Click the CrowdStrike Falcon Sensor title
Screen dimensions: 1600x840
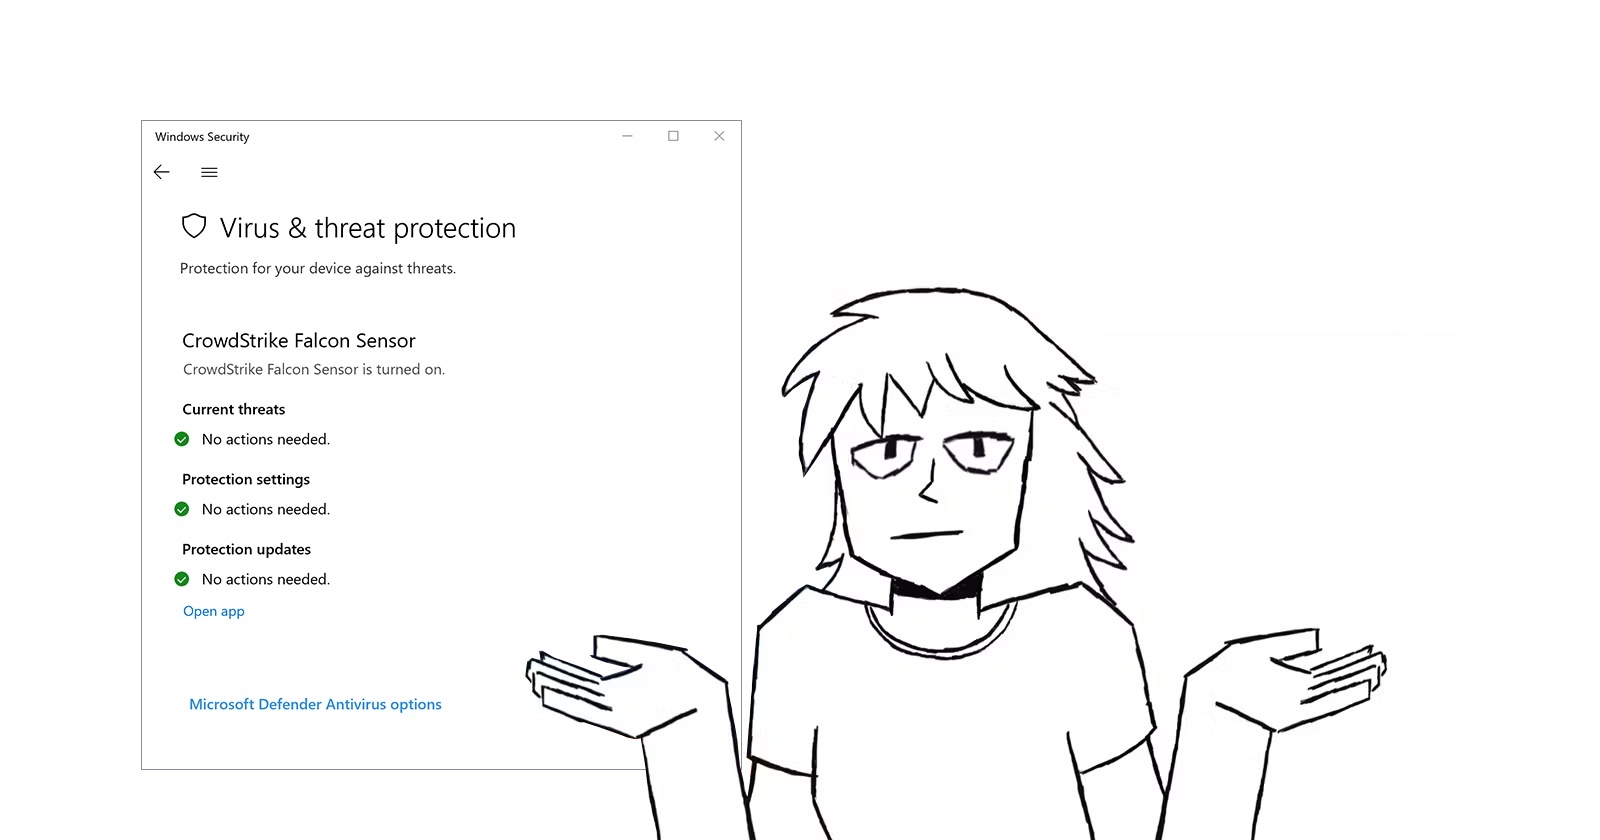click(x=299, y=341)
